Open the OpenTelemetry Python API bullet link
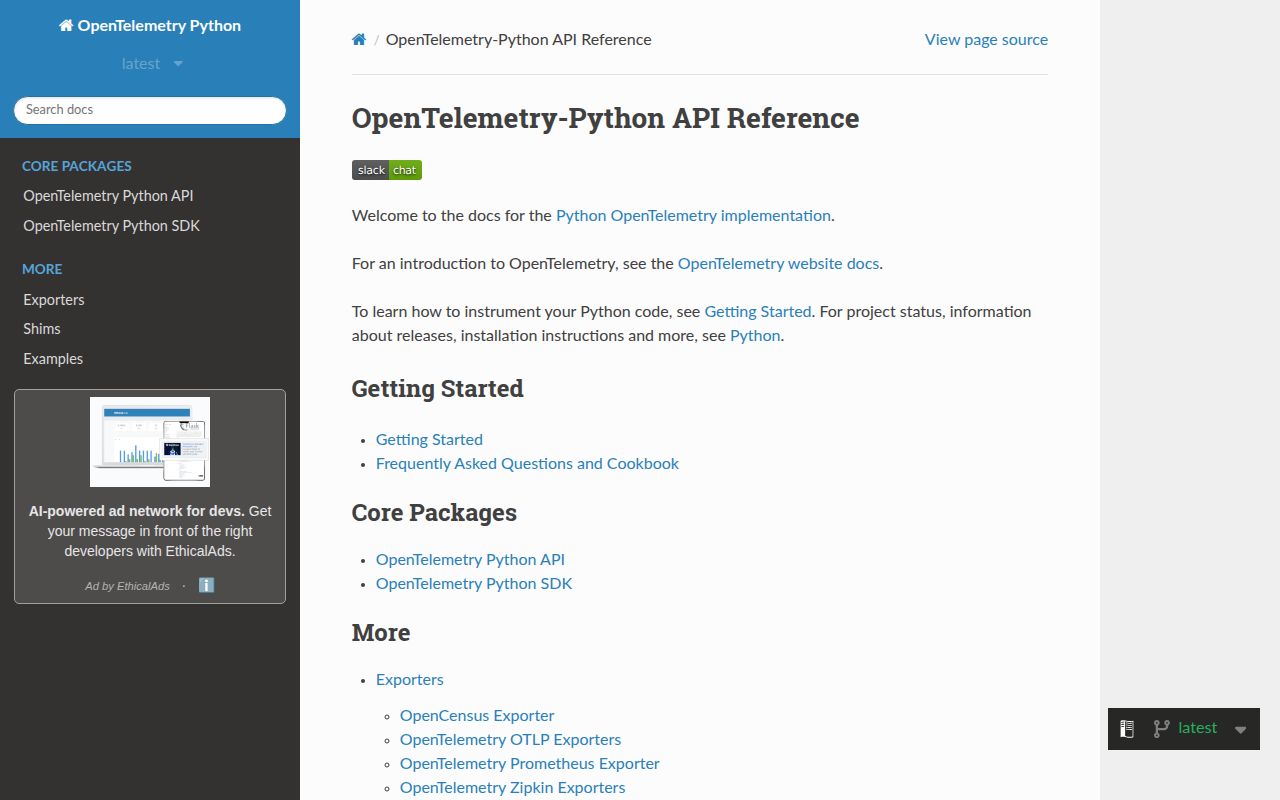This screenshot has height=800, width=1280. click(x=470, y=560)
